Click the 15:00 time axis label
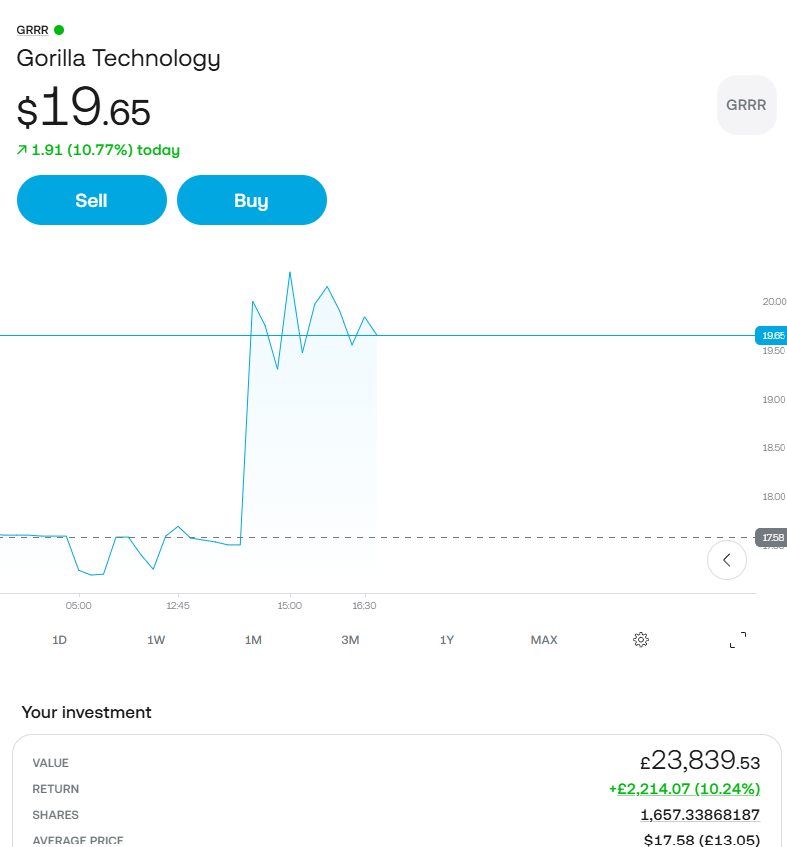Image resolution: width=787 pixels, height=847 pixels. pos(290,606)
